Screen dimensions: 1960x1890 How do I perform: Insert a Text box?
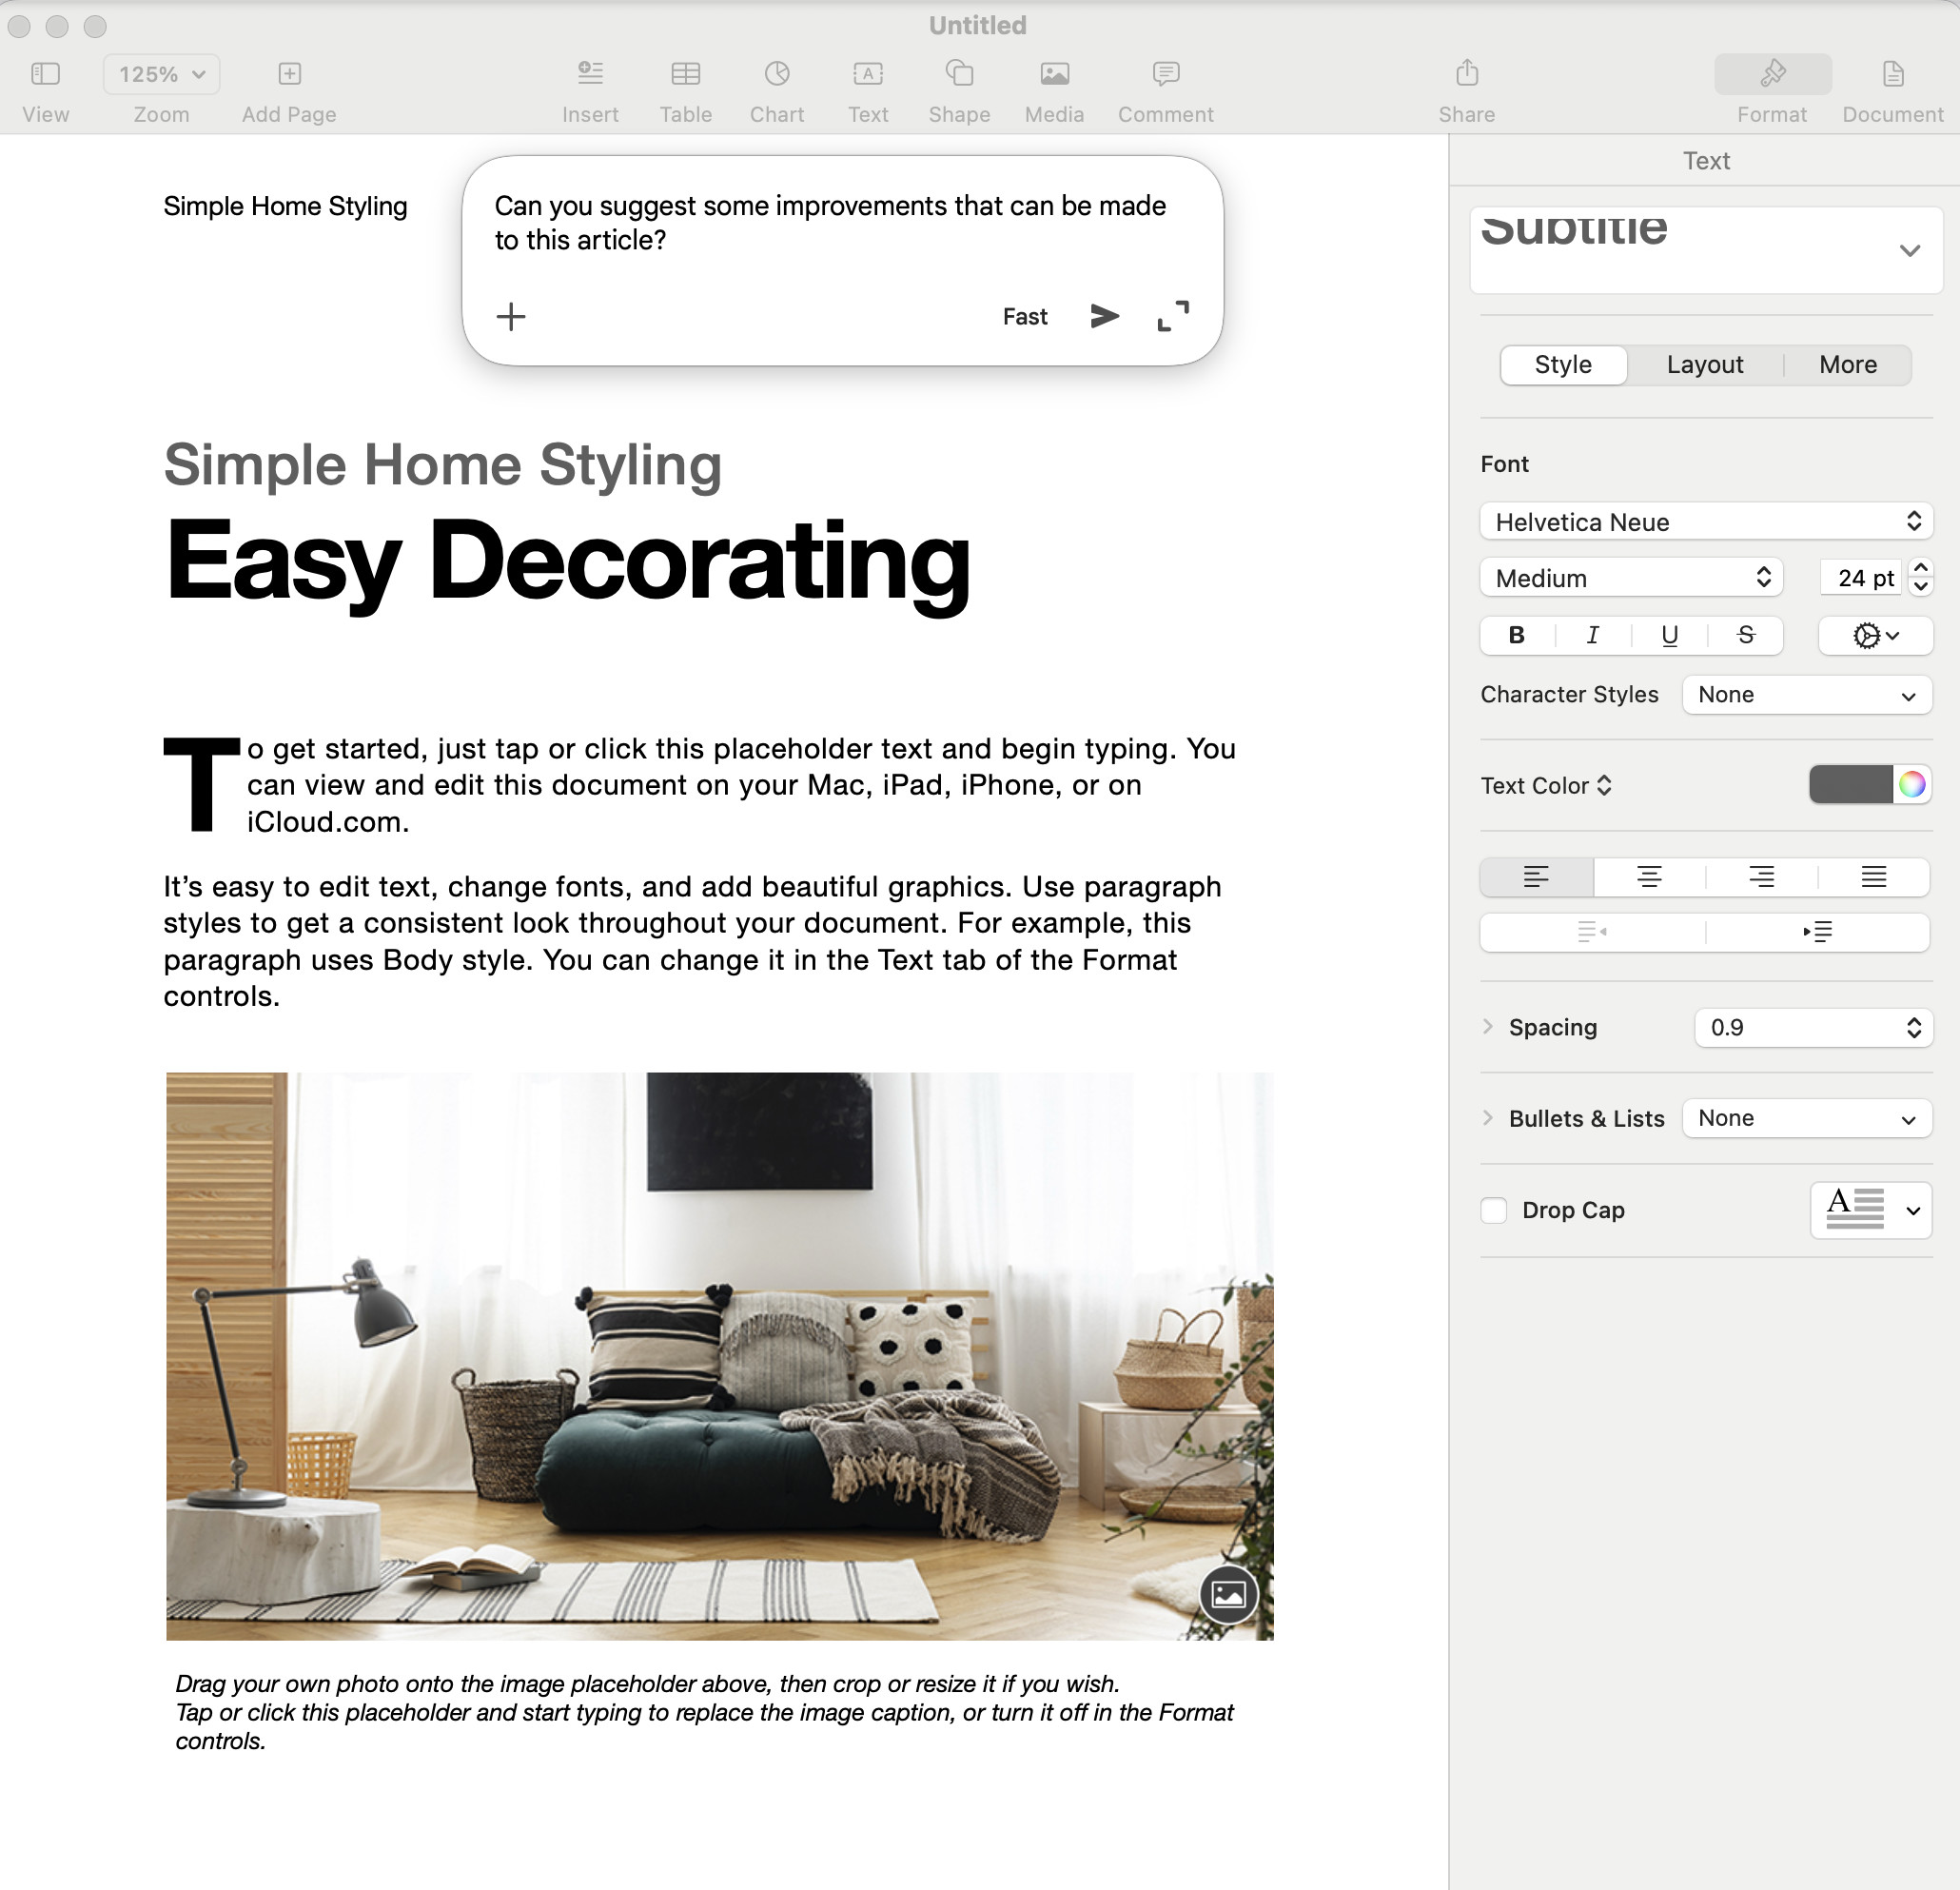(868, 88)
